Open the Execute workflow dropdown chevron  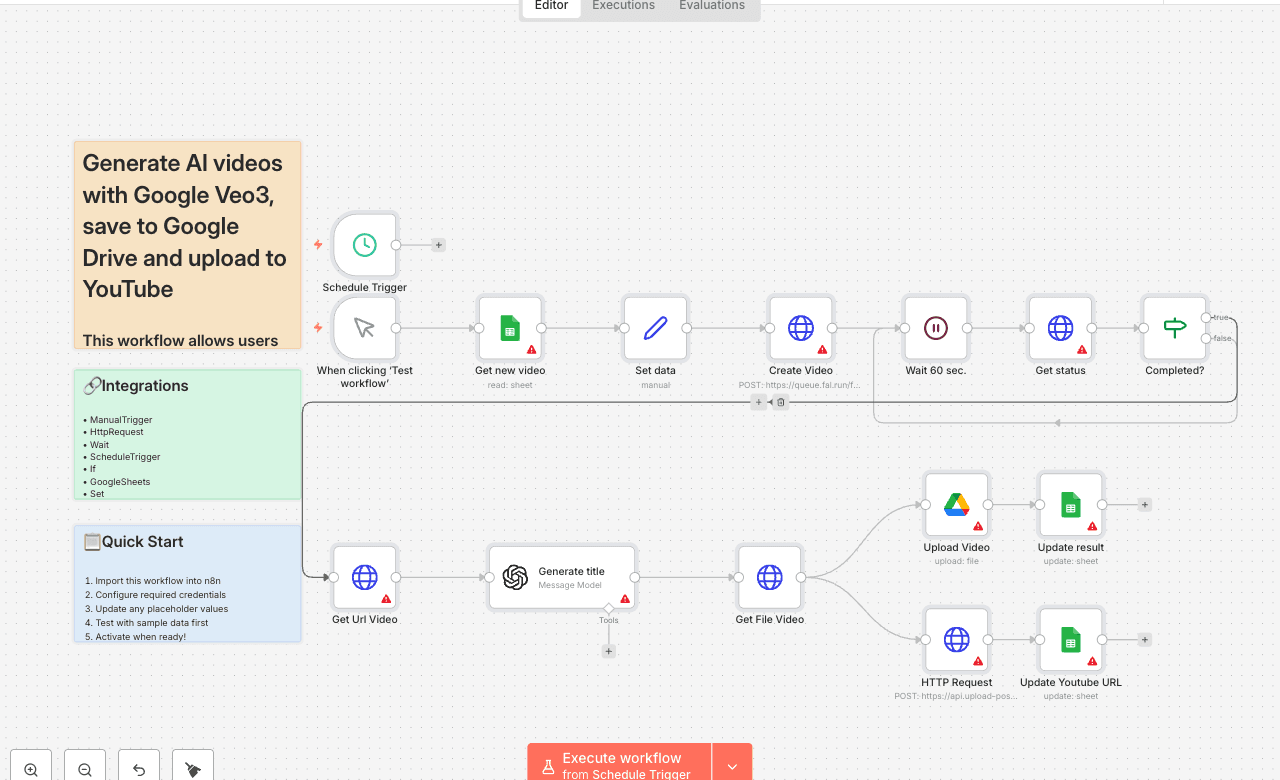(732, 761)
